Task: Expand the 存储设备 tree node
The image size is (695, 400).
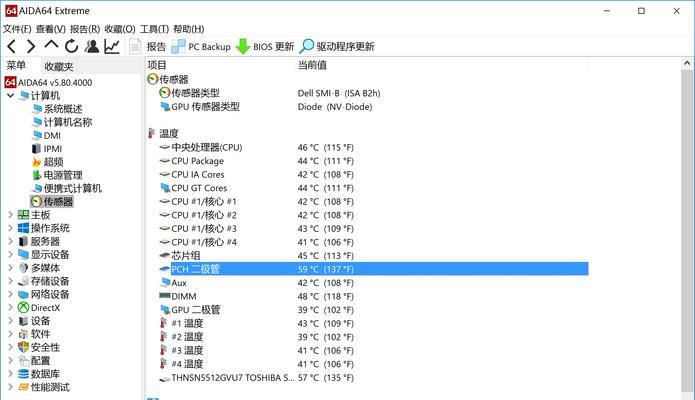Action: tap(11, 281)
